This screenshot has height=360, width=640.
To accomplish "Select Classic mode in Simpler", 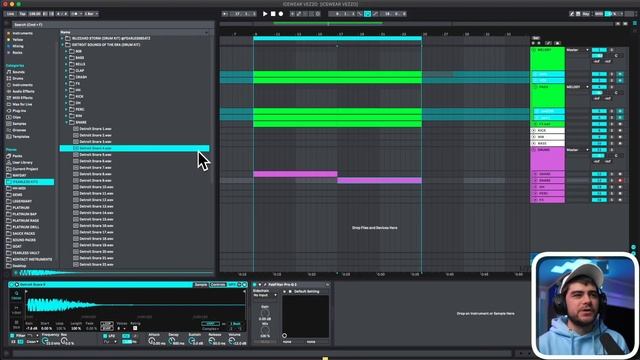I will tap(16, 296).
